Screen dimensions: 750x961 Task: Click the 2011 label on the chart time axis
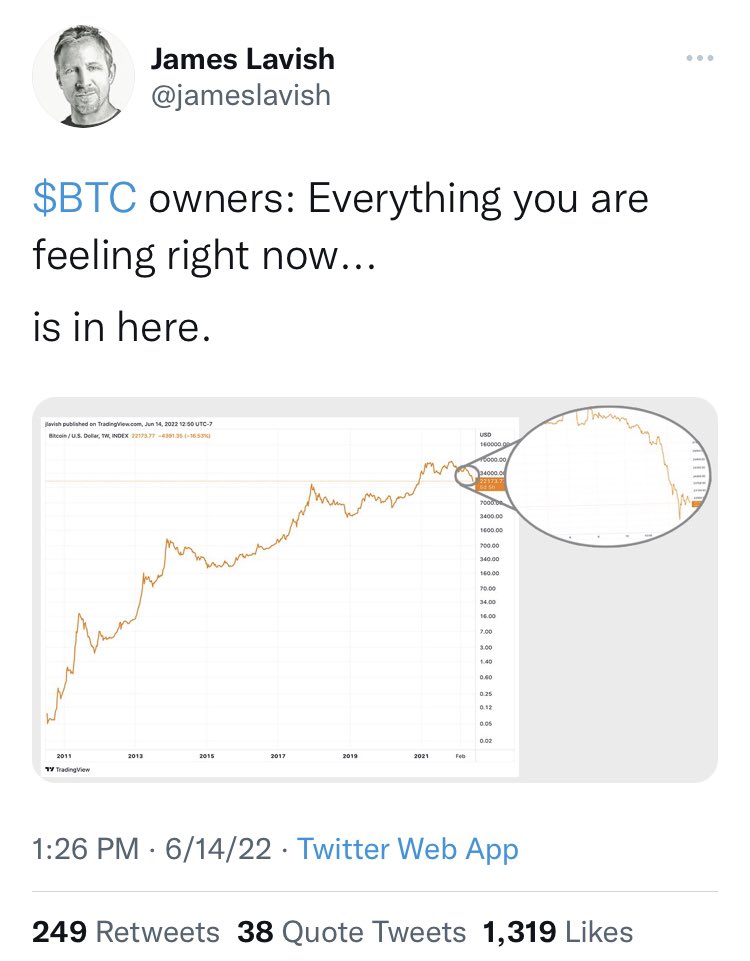(x=64, y=756)
